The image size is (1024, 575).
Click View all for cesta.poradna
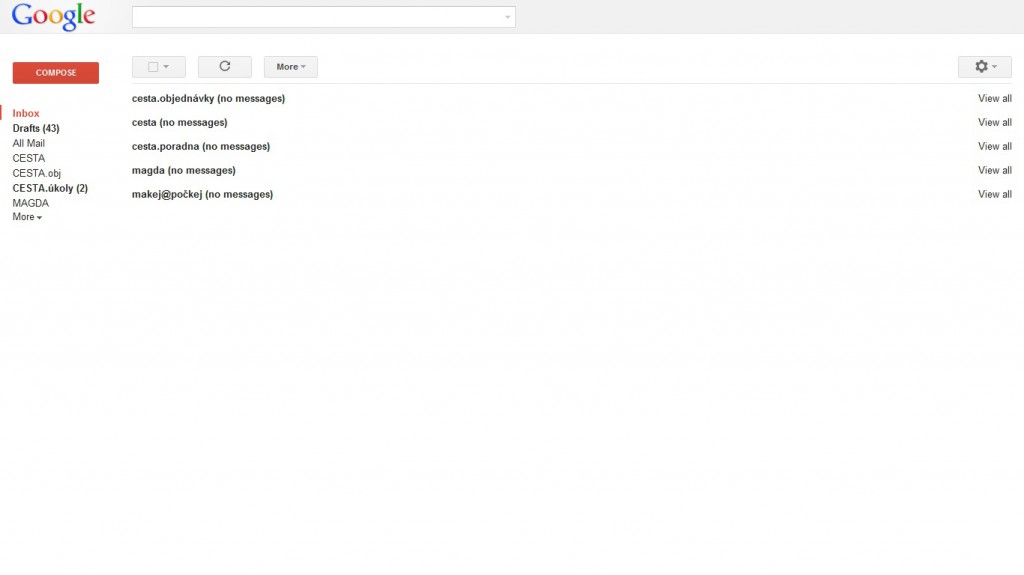click(x=995, y=146)
